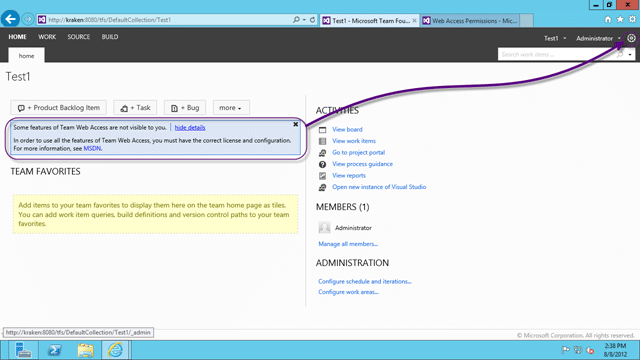Click the Open new Visual Studio instance icon
This screenshot has height=360, width=640.
pos(322,187)
